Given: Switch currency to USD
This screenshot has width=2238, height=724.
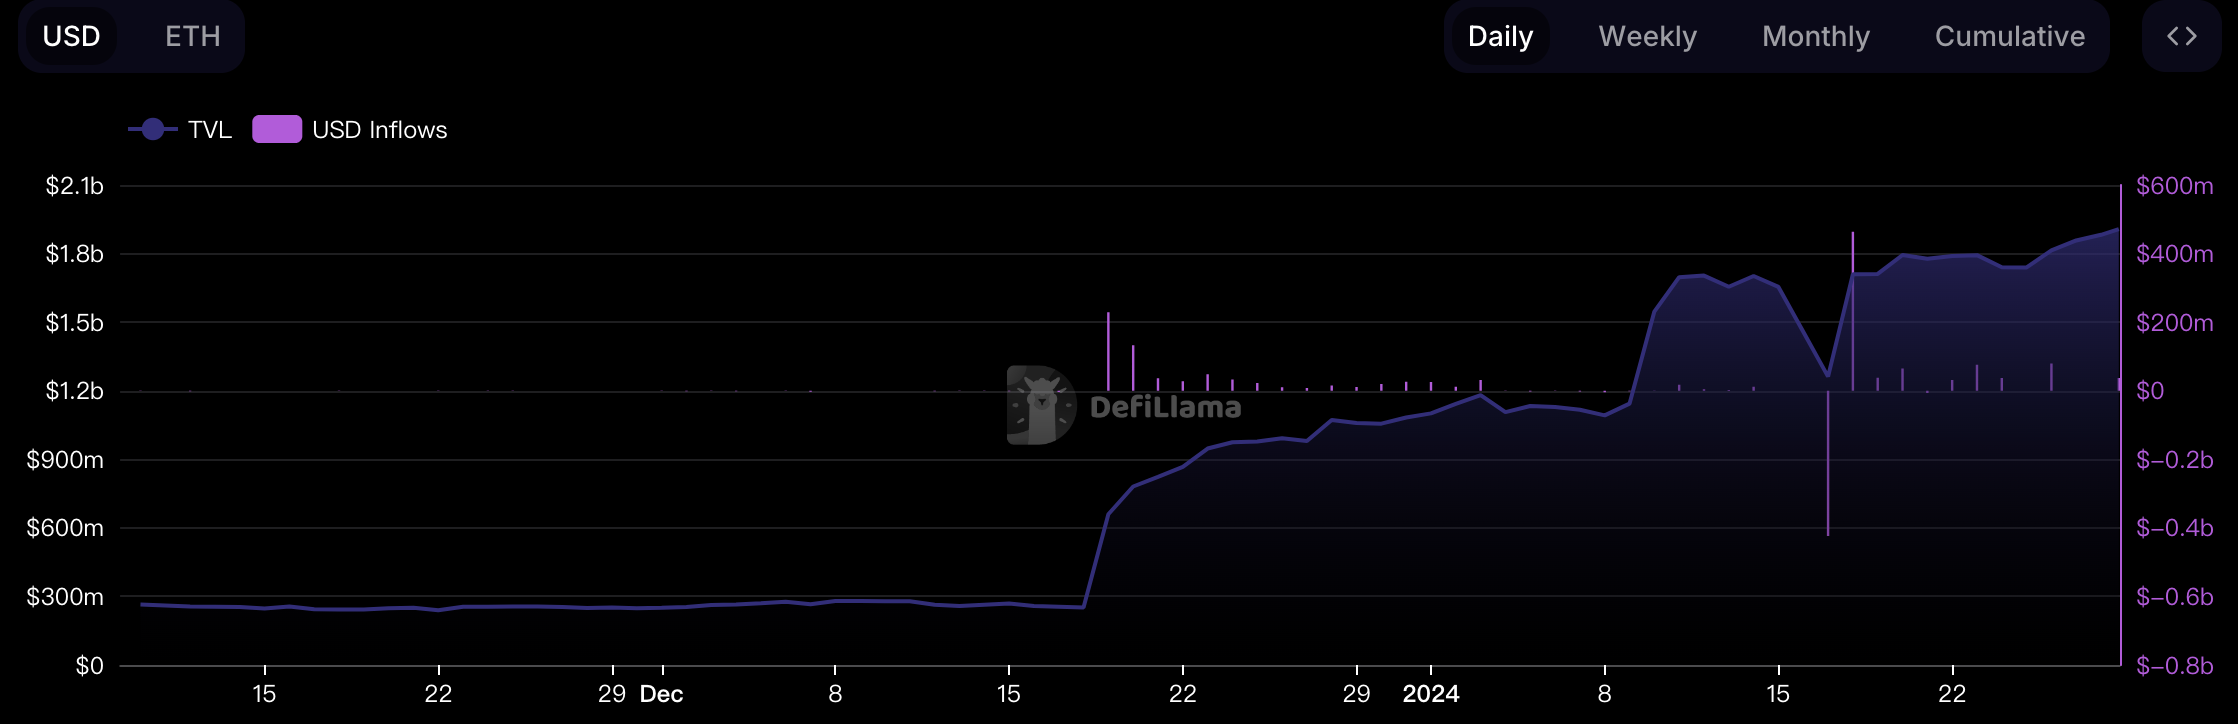Looking at the screenshot, I should (x=71, y=37).
